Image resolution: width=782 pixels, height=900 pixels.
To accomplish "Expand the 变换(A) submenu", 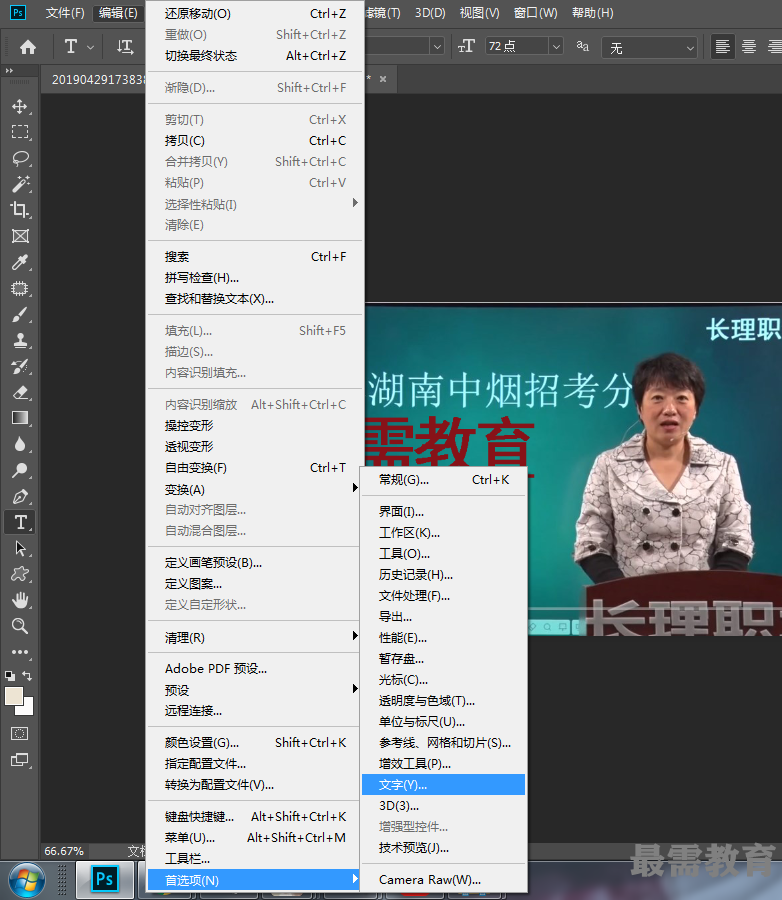I will [x=255, y=489].
